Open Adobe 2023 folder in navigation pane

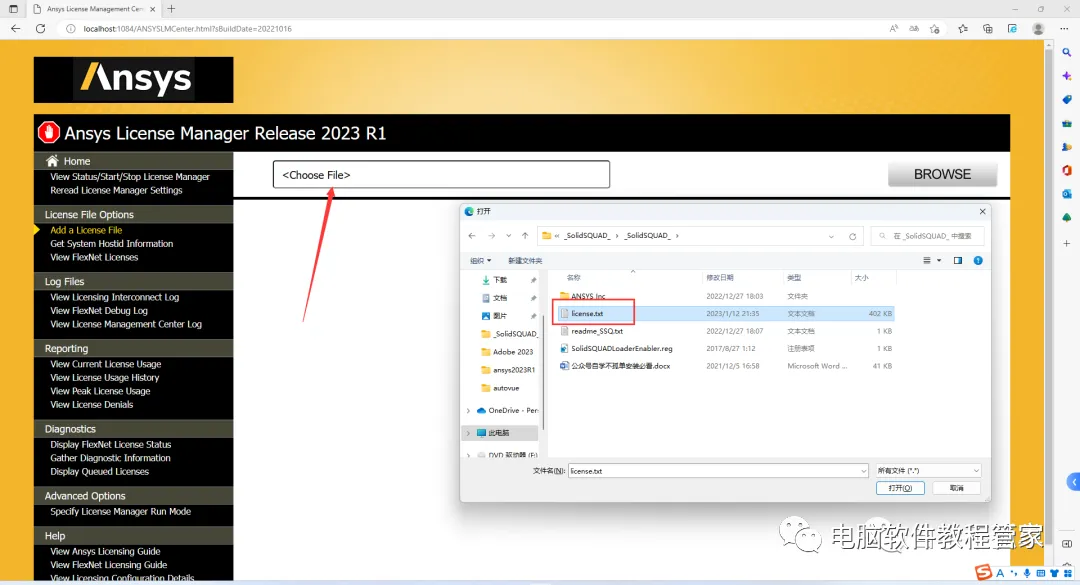[x=513, y=352]
